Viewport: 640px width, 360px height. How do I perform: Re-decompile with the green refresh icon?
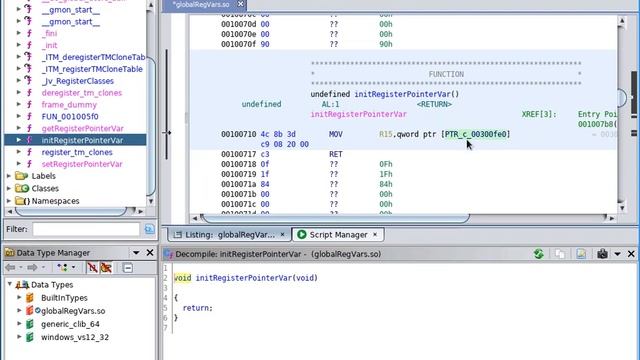[539, 254]
